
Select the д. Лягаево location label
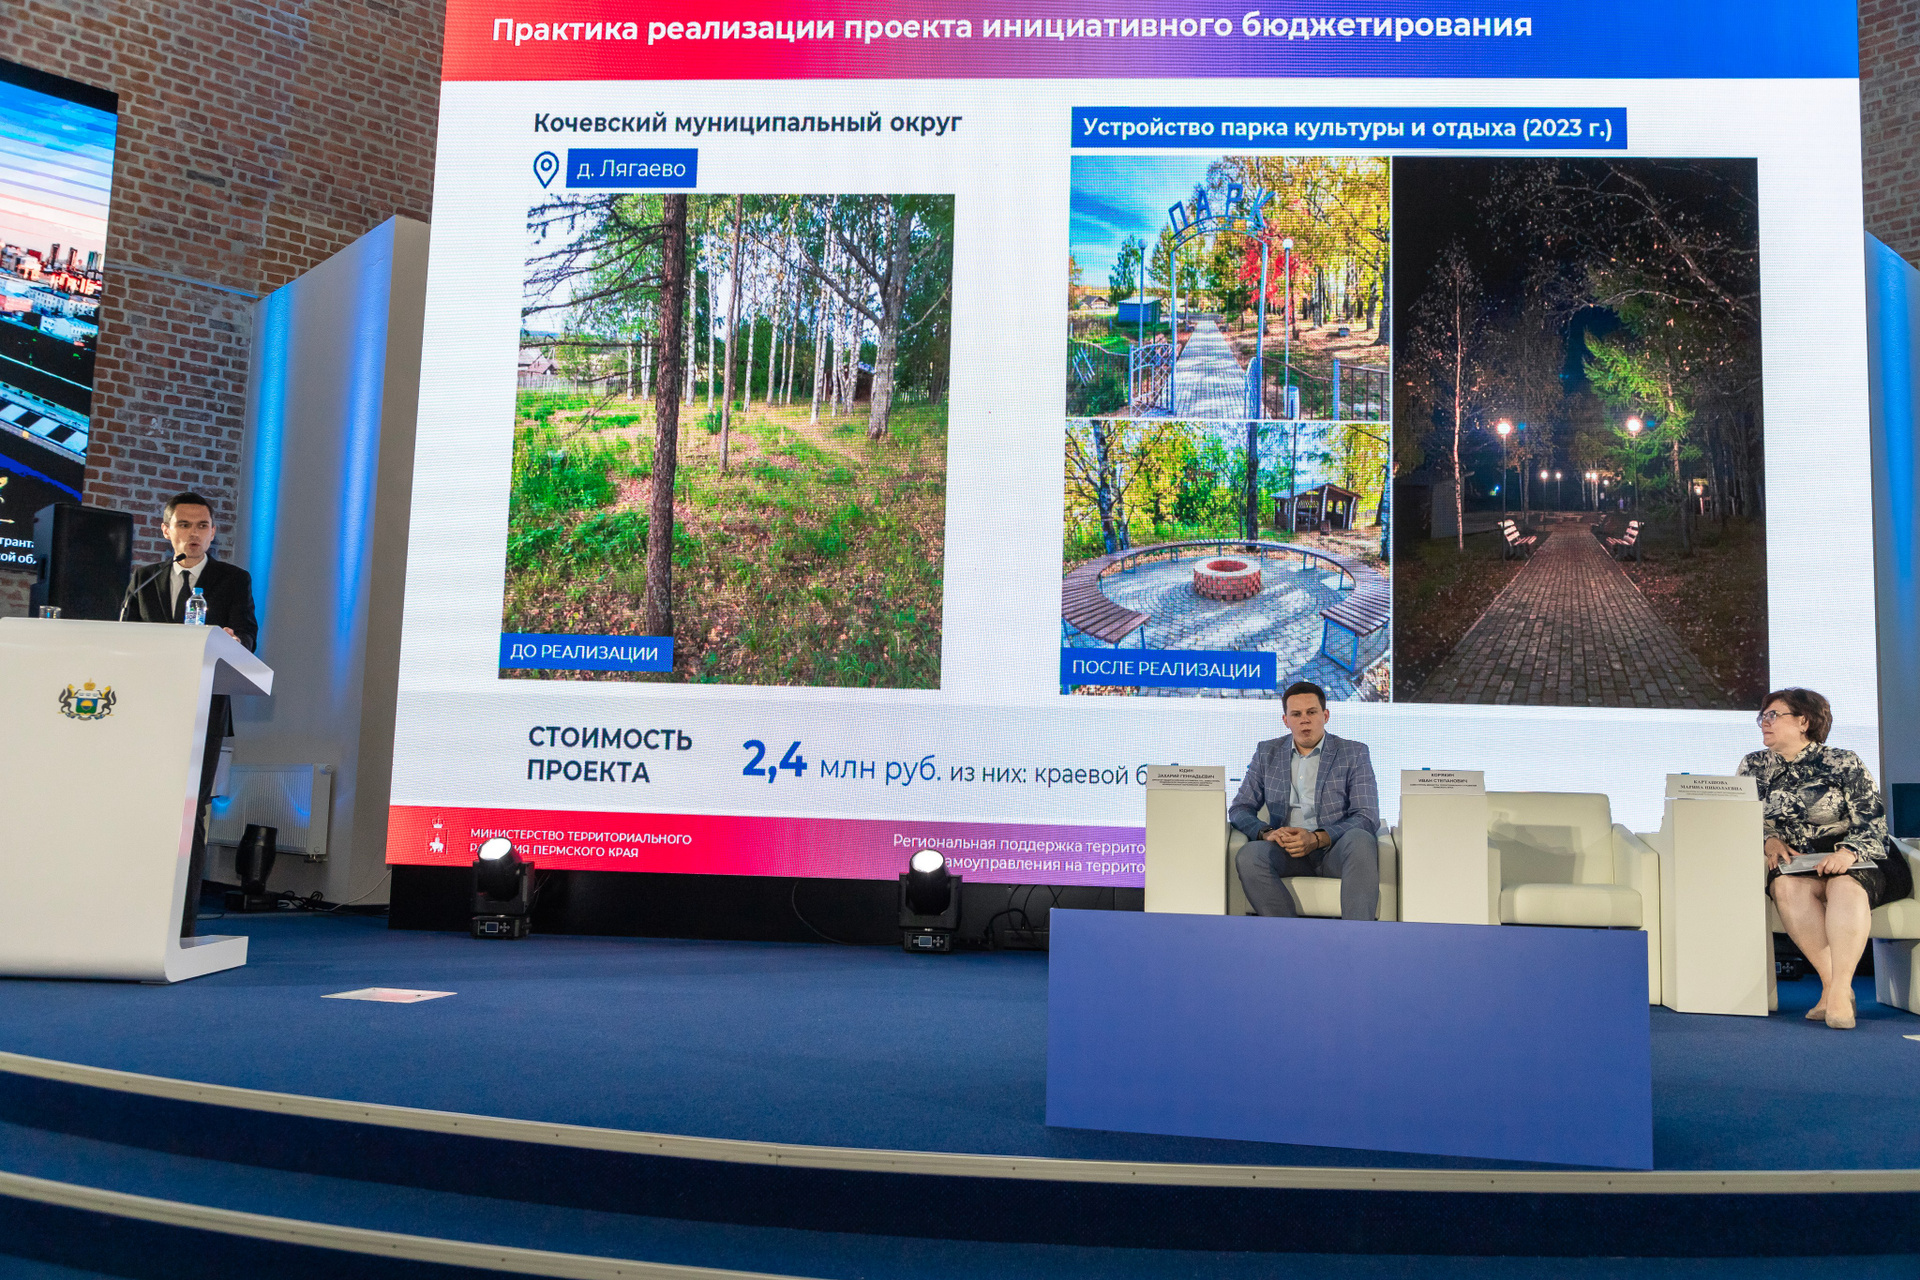[x=631, y=169]
